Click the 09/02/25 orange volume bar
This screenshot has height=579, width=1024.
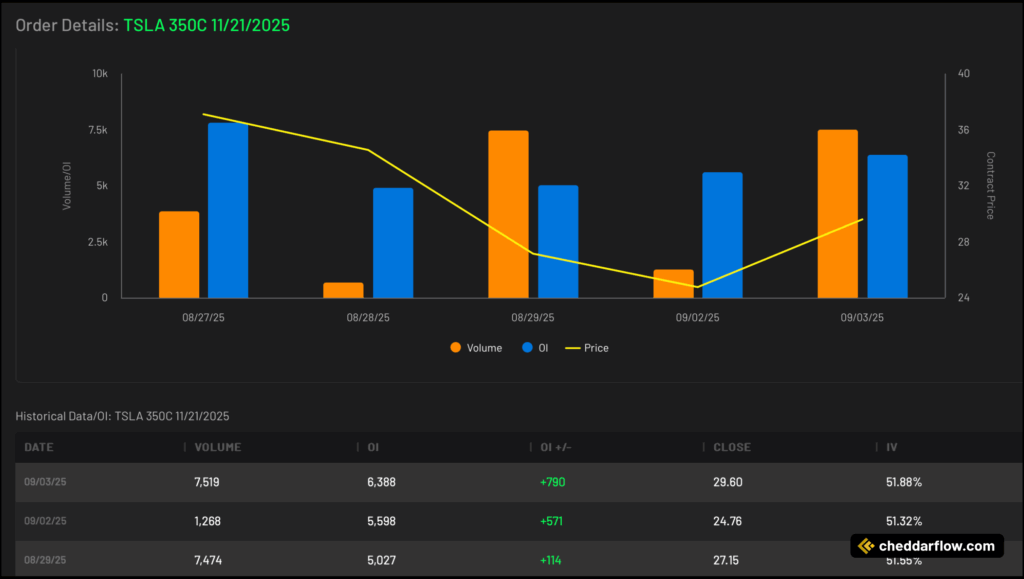[673, 283]
